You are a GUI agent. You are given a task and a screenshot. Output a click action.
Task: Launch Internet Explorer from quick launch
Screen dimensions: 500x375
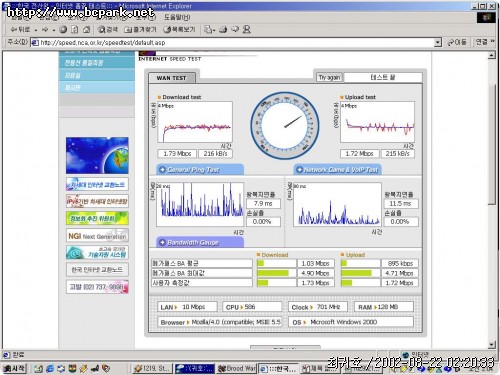50,368
